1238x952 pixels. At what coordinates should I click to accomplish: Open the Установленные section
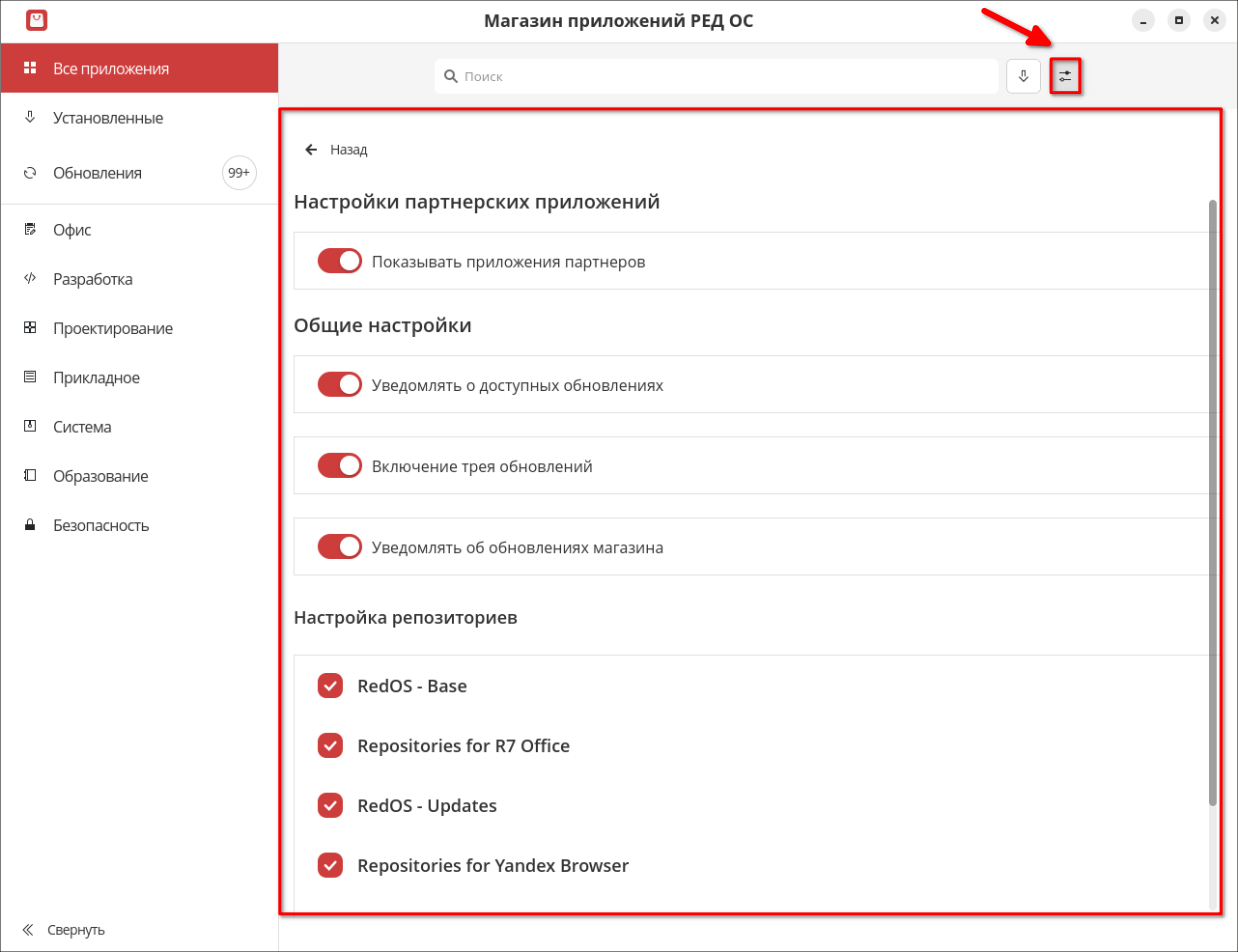tap(107, 118)
